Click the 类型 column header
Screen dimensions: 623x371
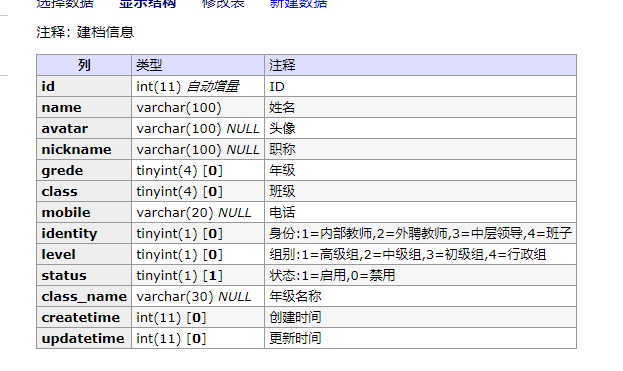[198, 65]
